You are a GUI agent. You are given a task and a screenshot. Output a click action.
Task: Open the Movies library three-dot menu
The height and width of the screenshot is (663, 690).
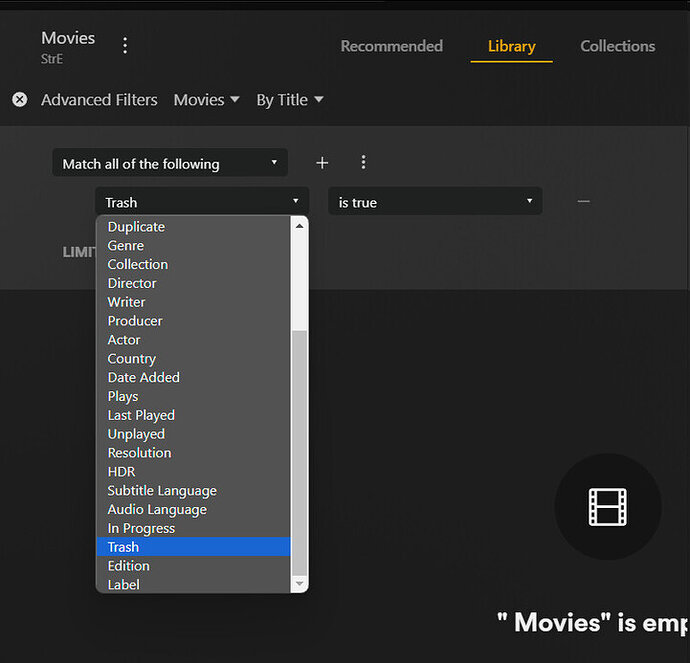tap(125, 45)
